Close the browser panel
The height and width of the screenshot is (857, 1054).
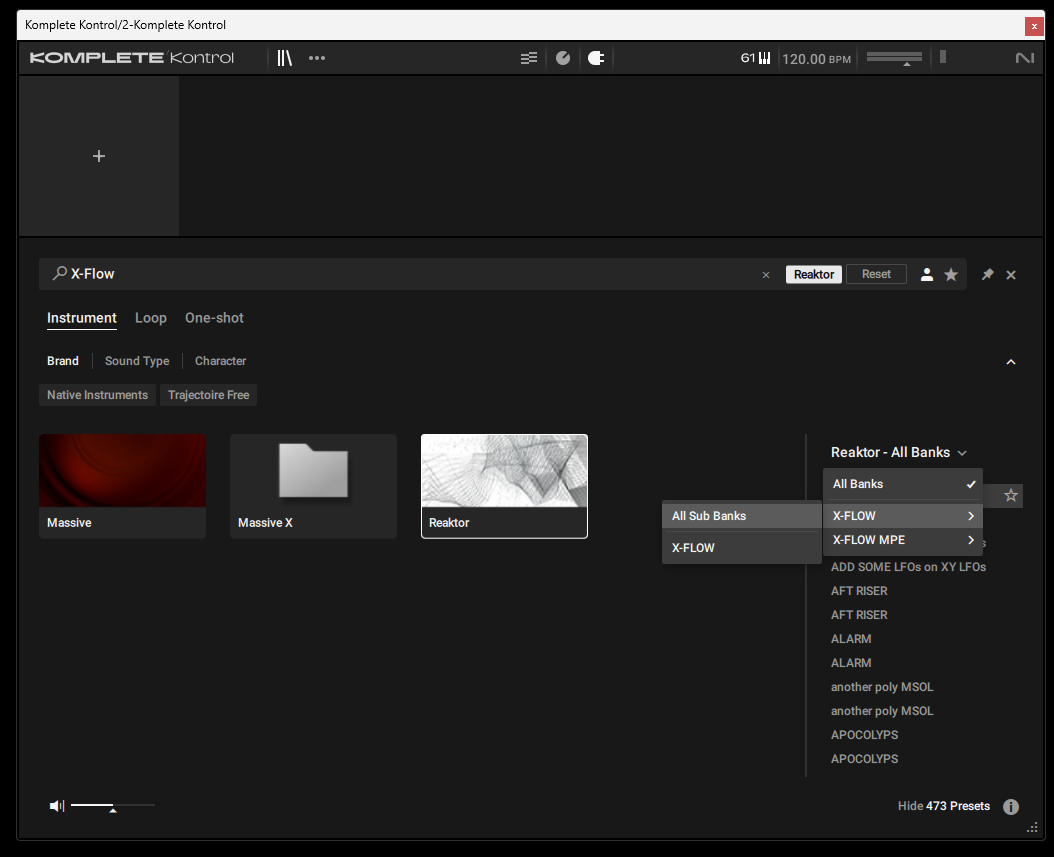1010,275
